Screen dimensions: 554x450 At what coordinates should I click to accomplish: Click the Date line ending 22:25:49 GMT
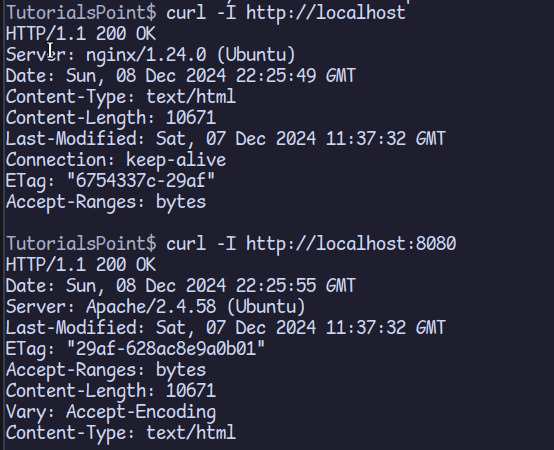(181, 76)
